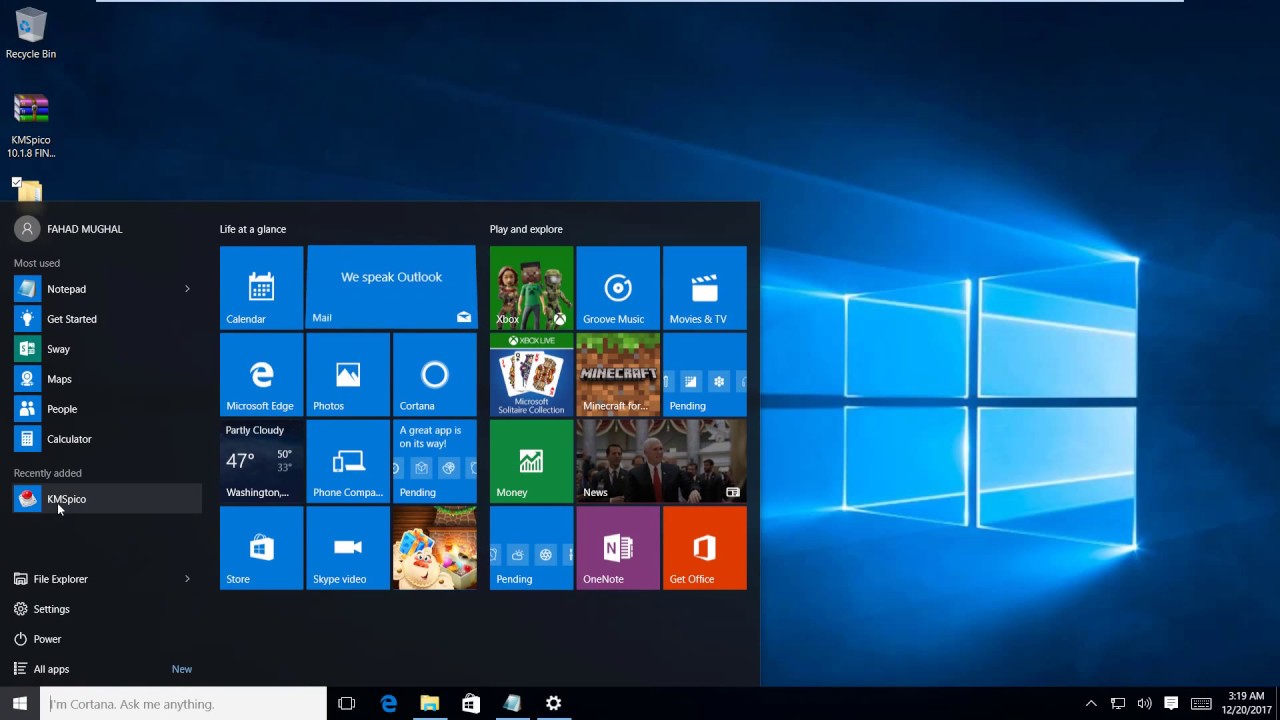Open the Get Office tile
Image resolution: width=1280 pixels, height=720 pixels.
point(705,548)
